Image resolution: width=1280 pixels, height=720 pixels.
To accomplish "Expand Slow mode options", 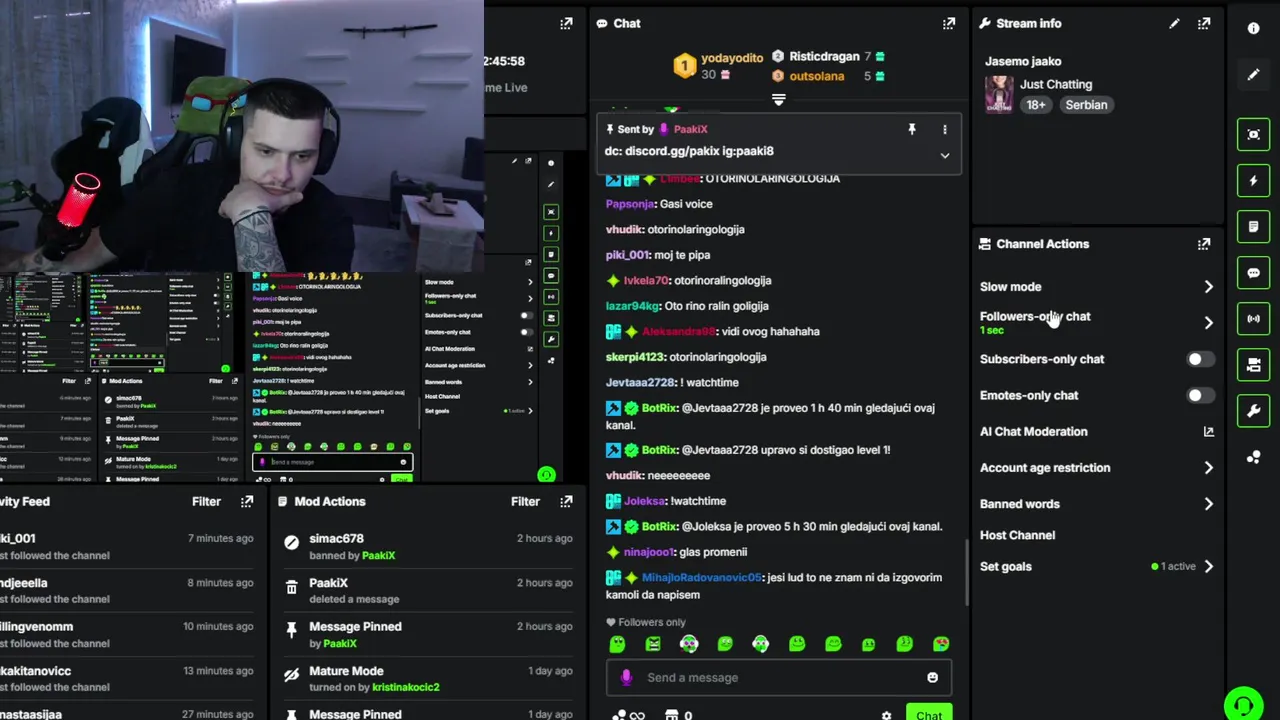I will [x=1096, y=287].
